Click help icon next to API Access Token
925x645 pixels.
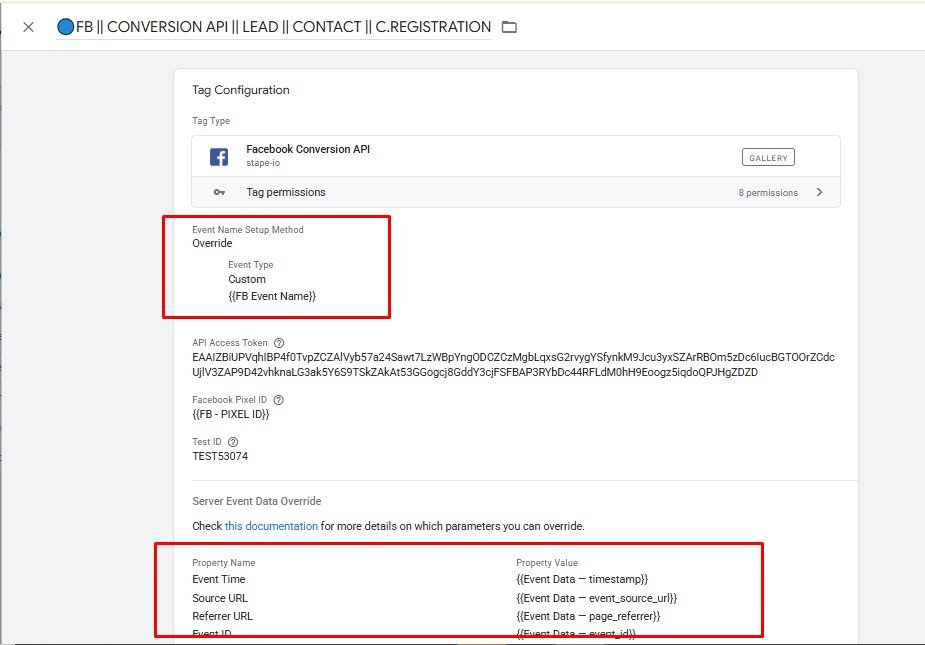(279, 343)
